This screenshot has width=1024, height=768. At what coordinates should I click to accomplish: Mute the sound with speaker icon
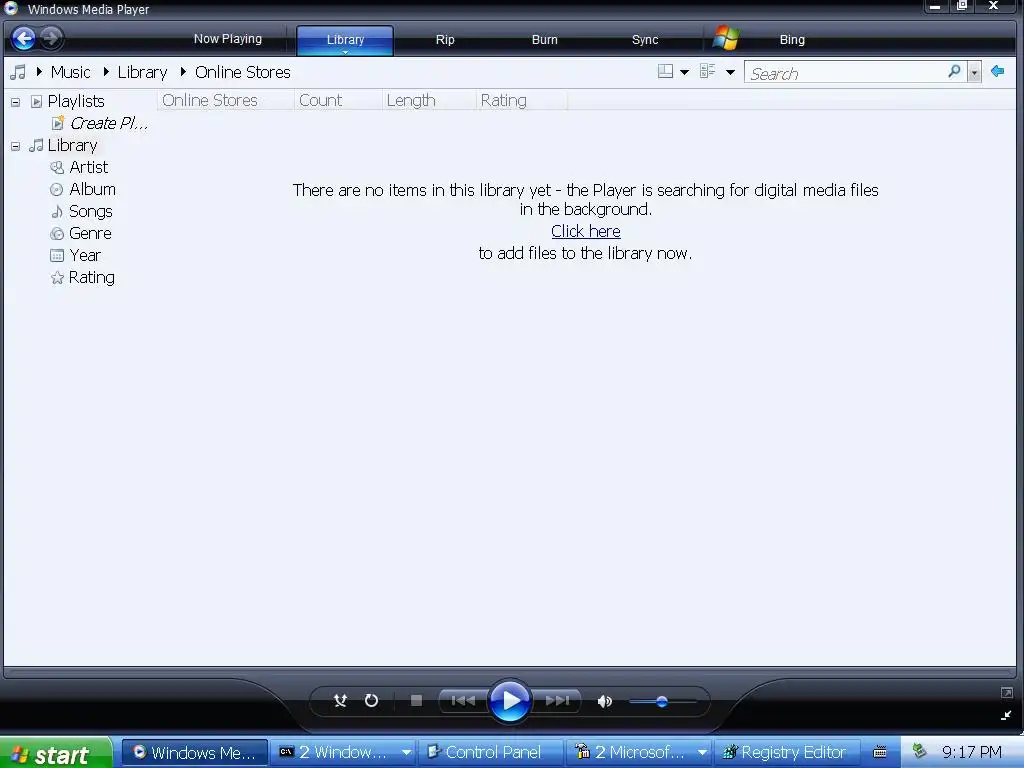point(605,701)
